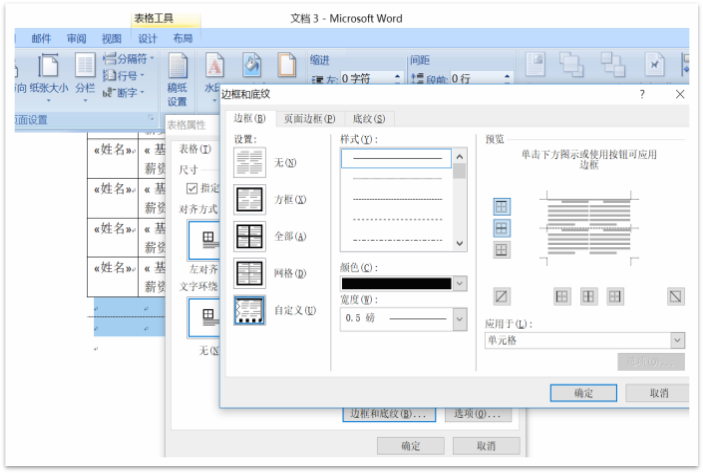Click diagonal-up border button in preview
The width and height of the screenshot is (703, 473).
click(502, 296)
